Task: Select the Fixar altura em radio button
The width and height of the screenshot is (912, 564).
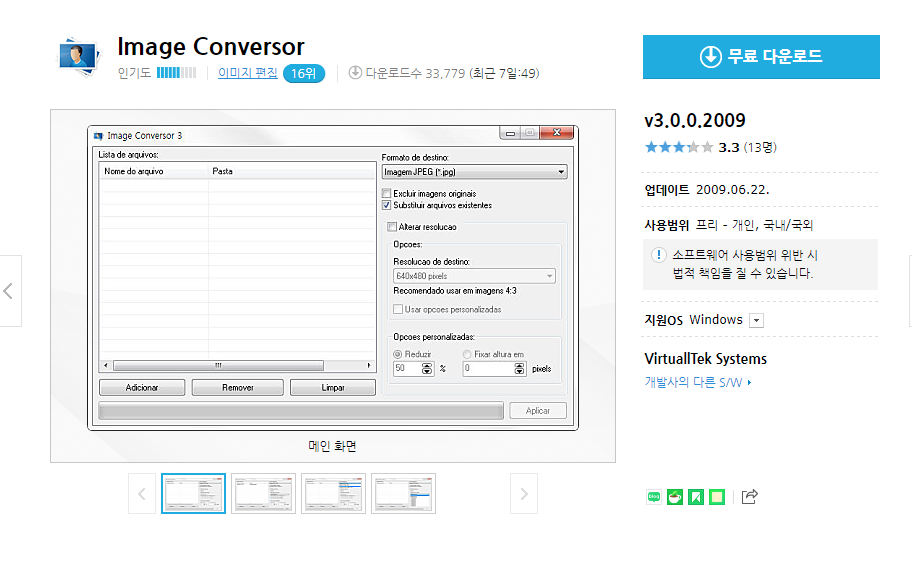Action: (x=466, y=354)
